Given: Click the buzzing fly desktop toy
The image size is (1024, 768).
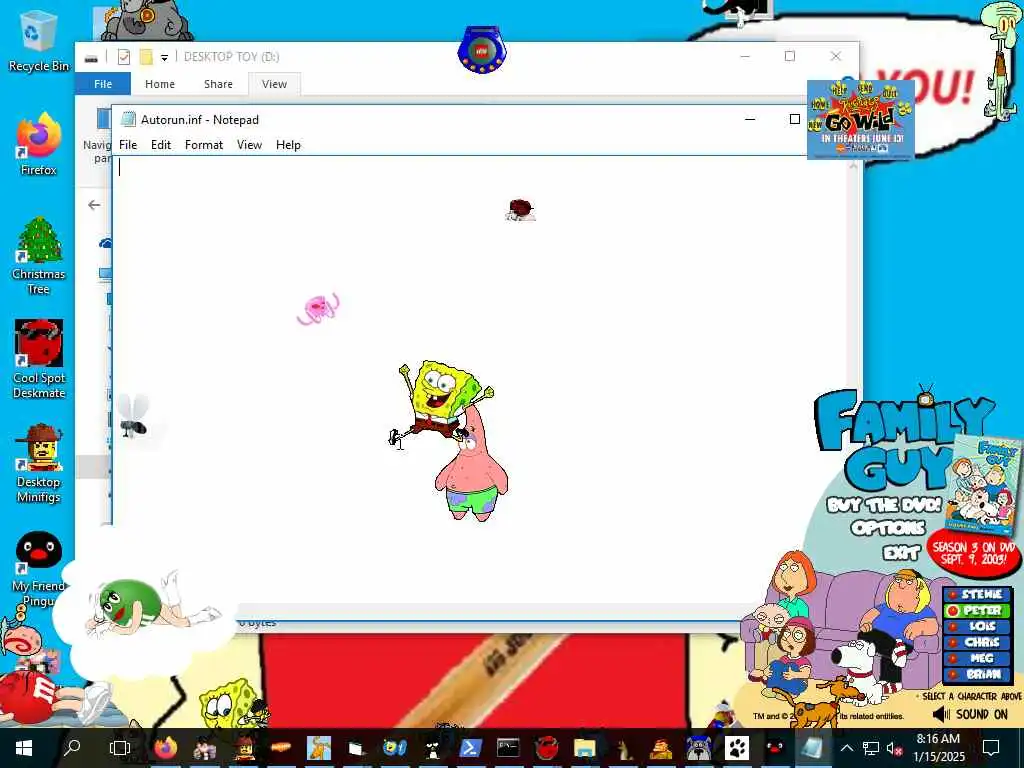Looking at the screenshot, I should click(134, 417).
